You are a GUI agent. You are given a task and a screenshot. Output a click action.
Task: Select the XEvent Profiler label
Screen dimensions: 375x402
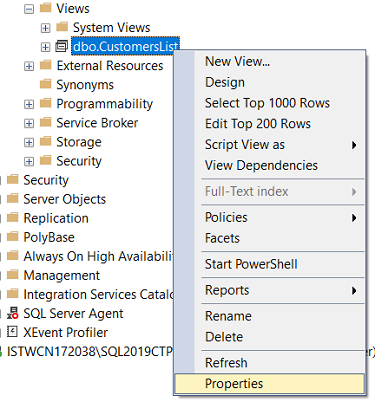(66, 333)
